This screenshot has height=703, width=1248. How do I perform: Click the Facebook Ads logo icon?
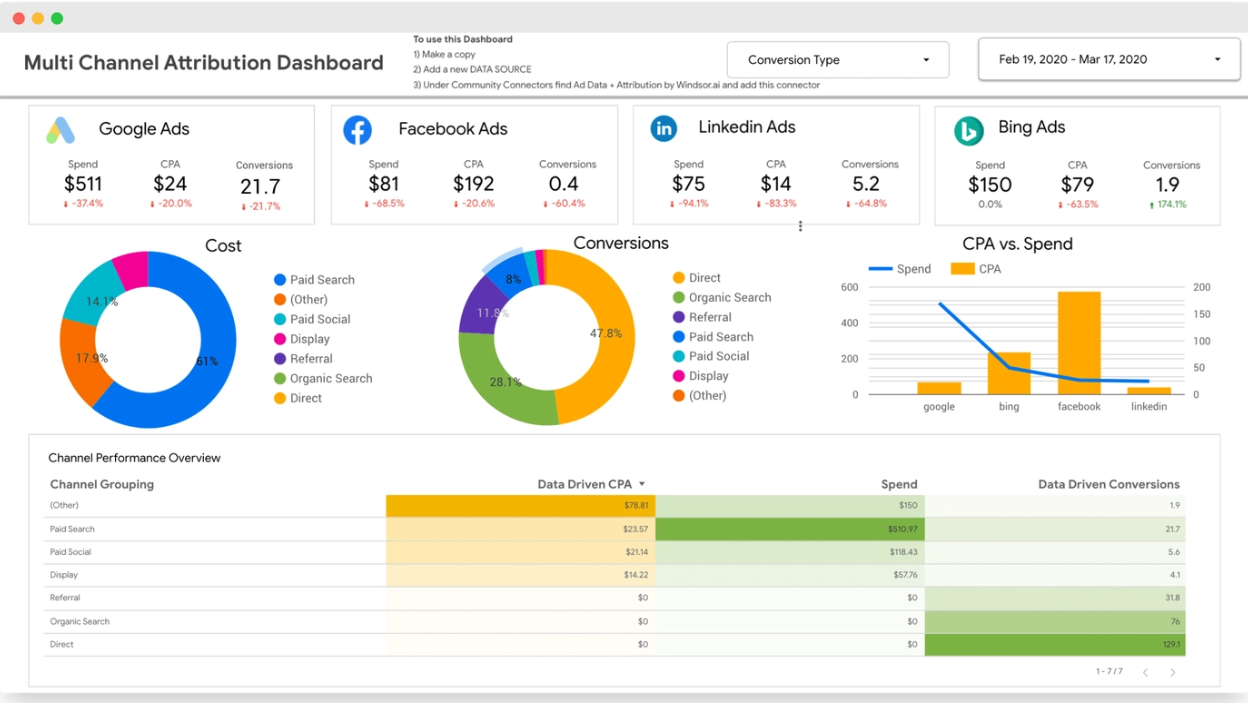357,130
